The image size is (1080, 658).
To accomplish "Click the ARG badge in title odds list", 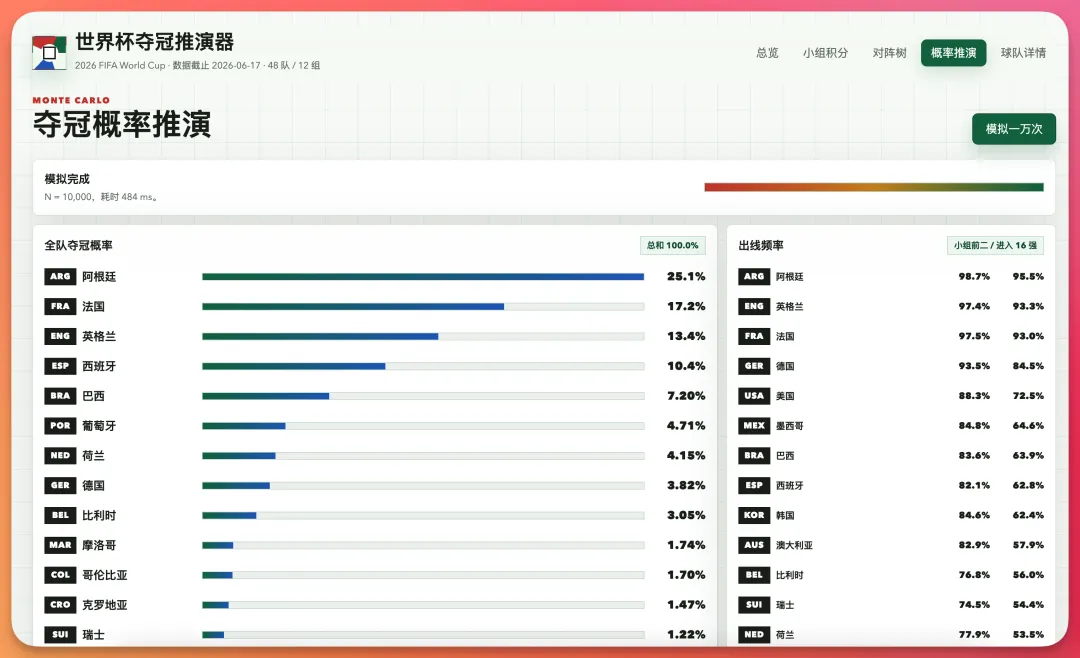I will tap(60, 276).
